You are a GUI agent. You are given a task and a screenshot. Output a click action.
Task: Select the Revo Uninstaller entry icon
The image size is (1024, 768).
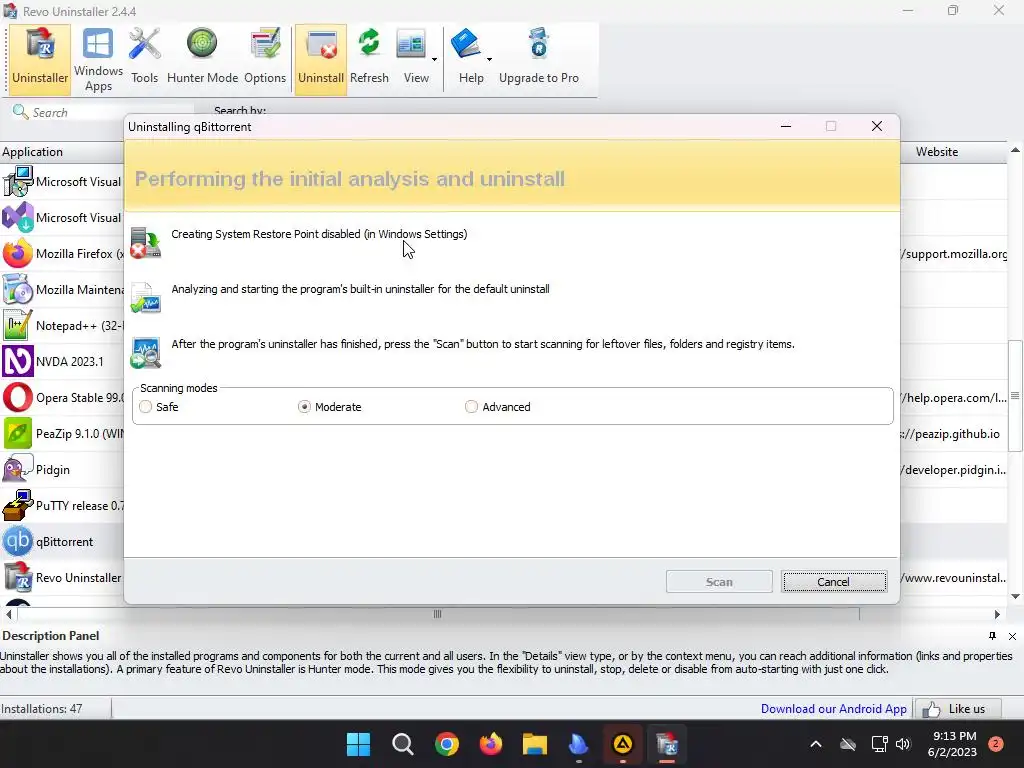(18, 577)
